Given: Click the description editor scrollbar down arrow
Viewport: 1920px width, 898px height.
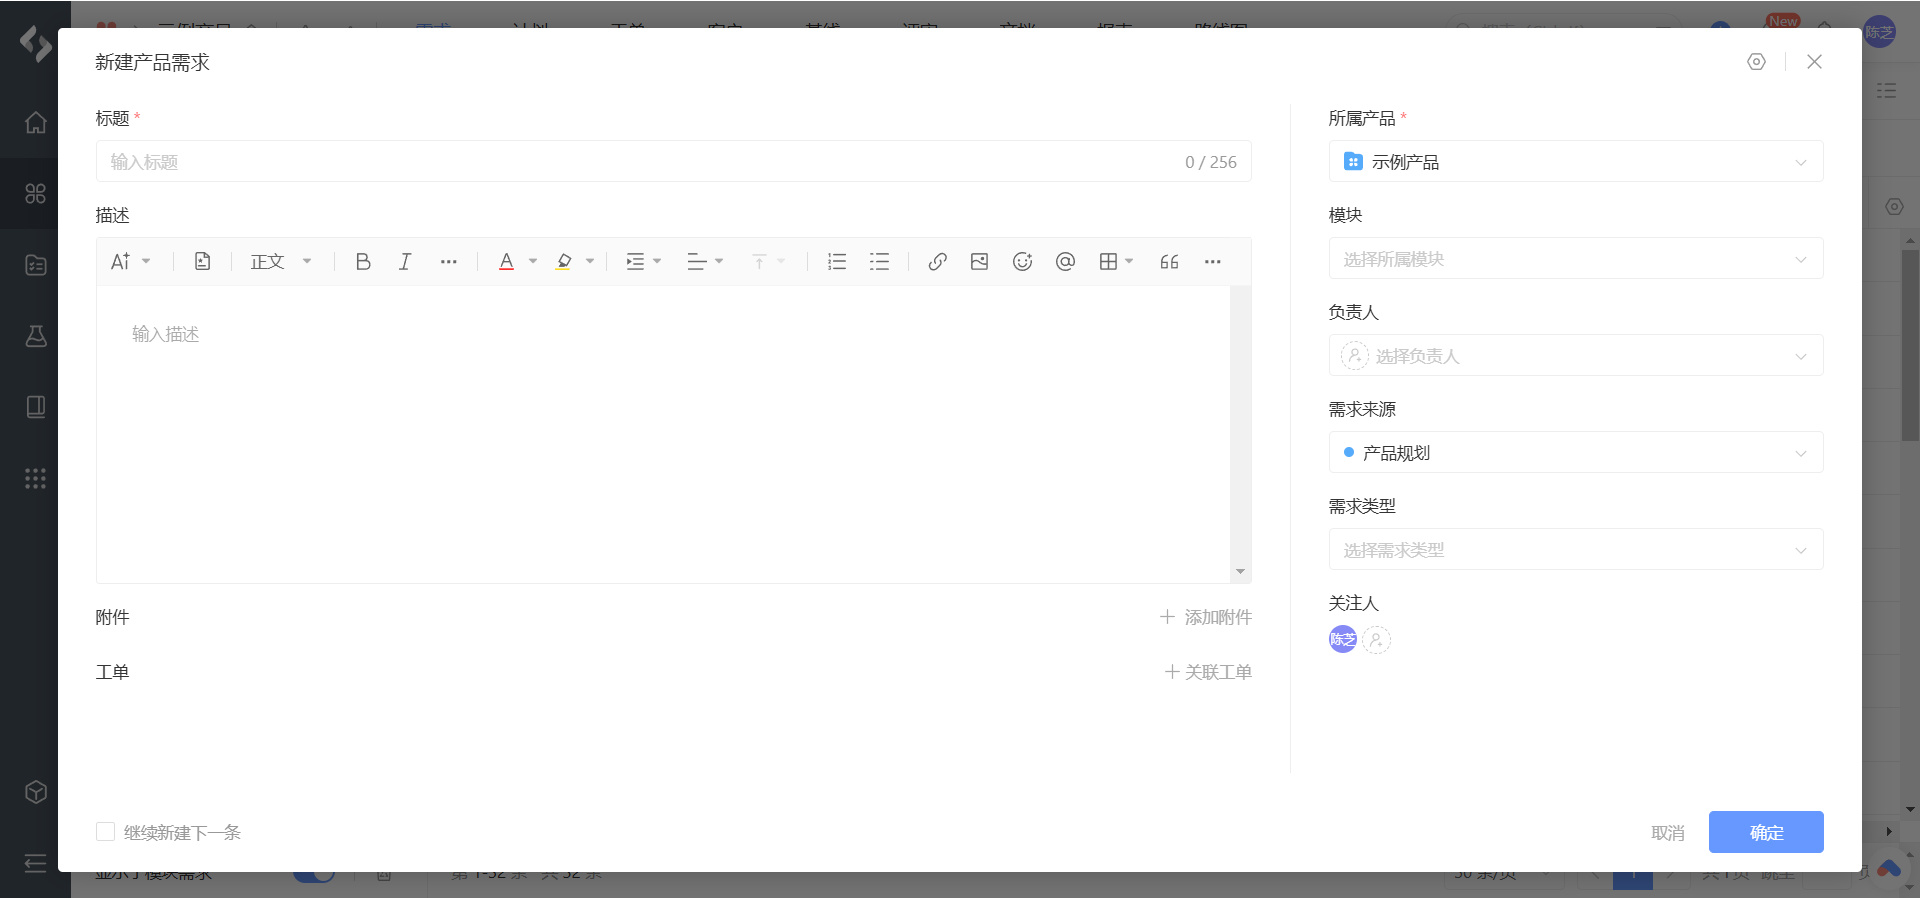Looking at the screenshot, I should click(1240, 572).
